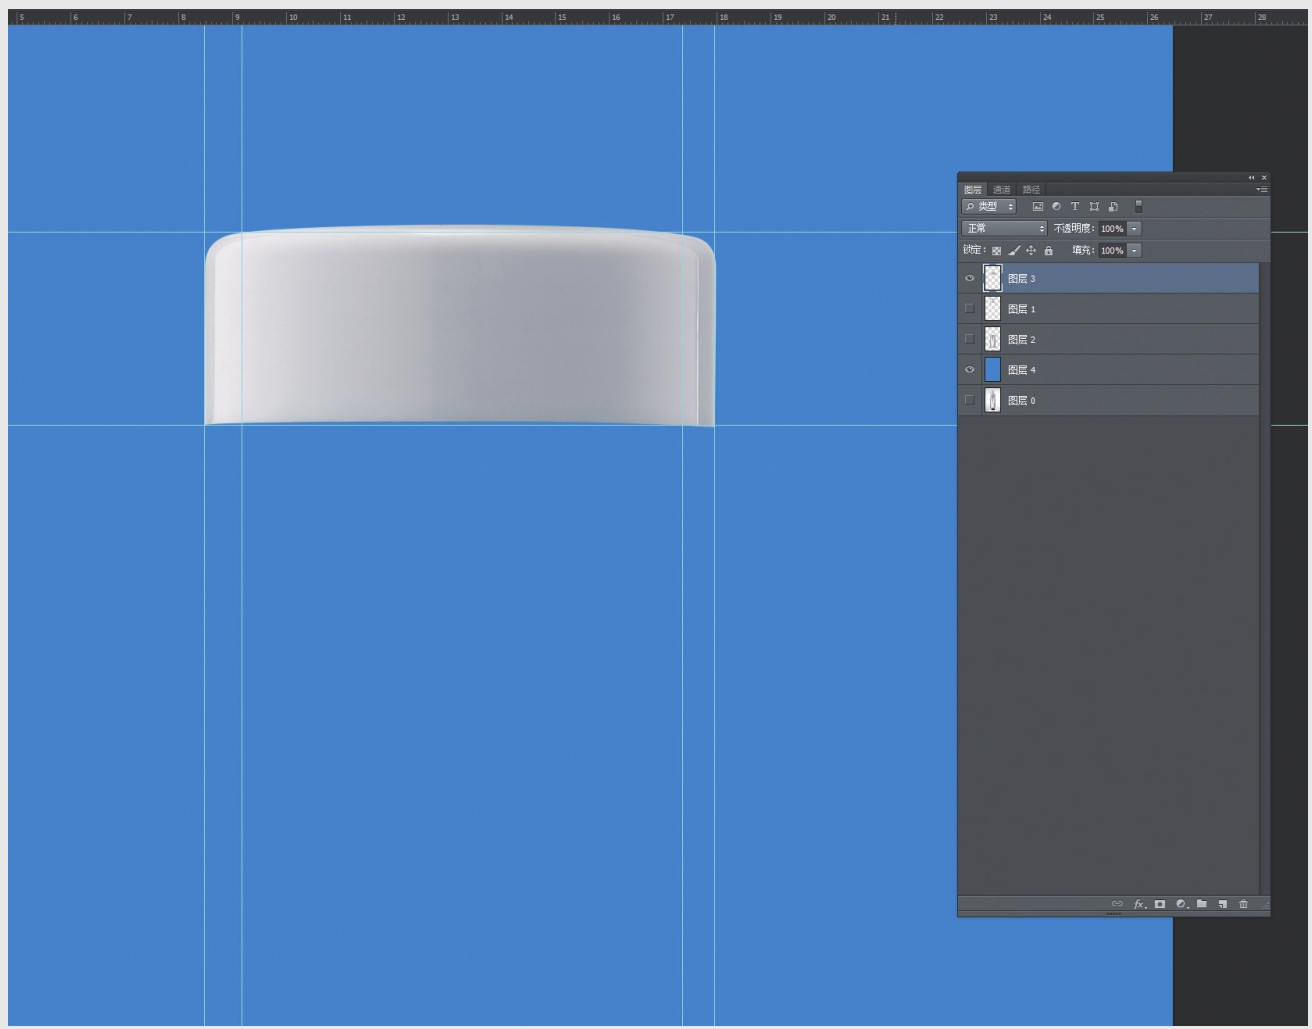Switch to the 通道 tab

1001,190
